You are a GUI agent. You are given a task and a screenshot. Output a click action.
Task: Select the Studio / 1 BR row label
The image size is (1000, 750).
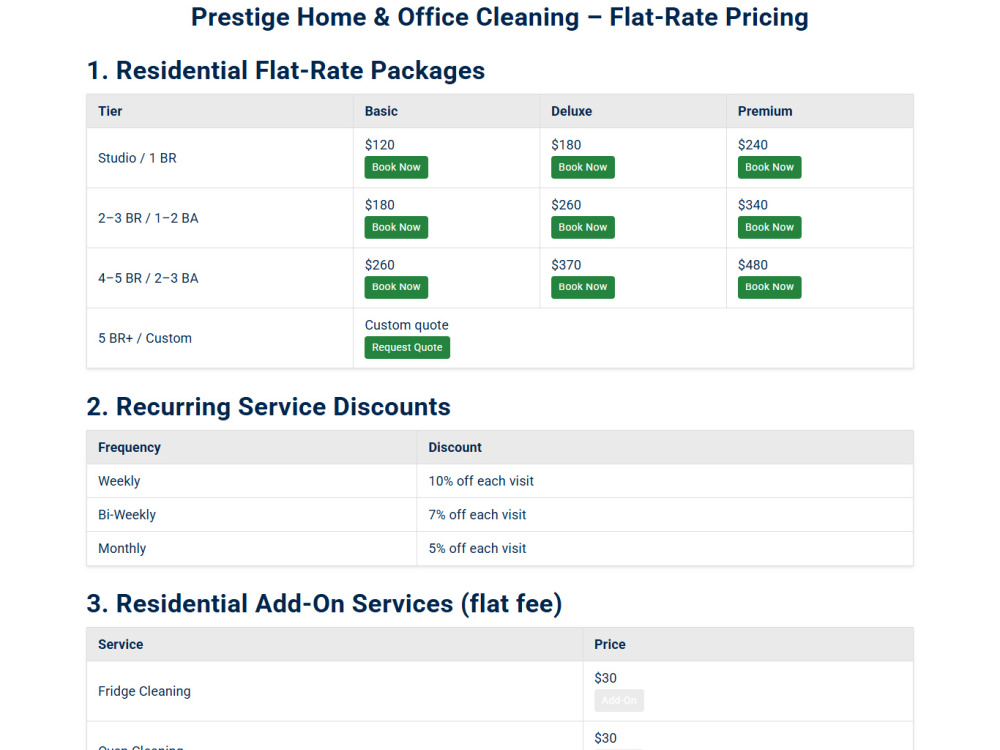[137, 158]
